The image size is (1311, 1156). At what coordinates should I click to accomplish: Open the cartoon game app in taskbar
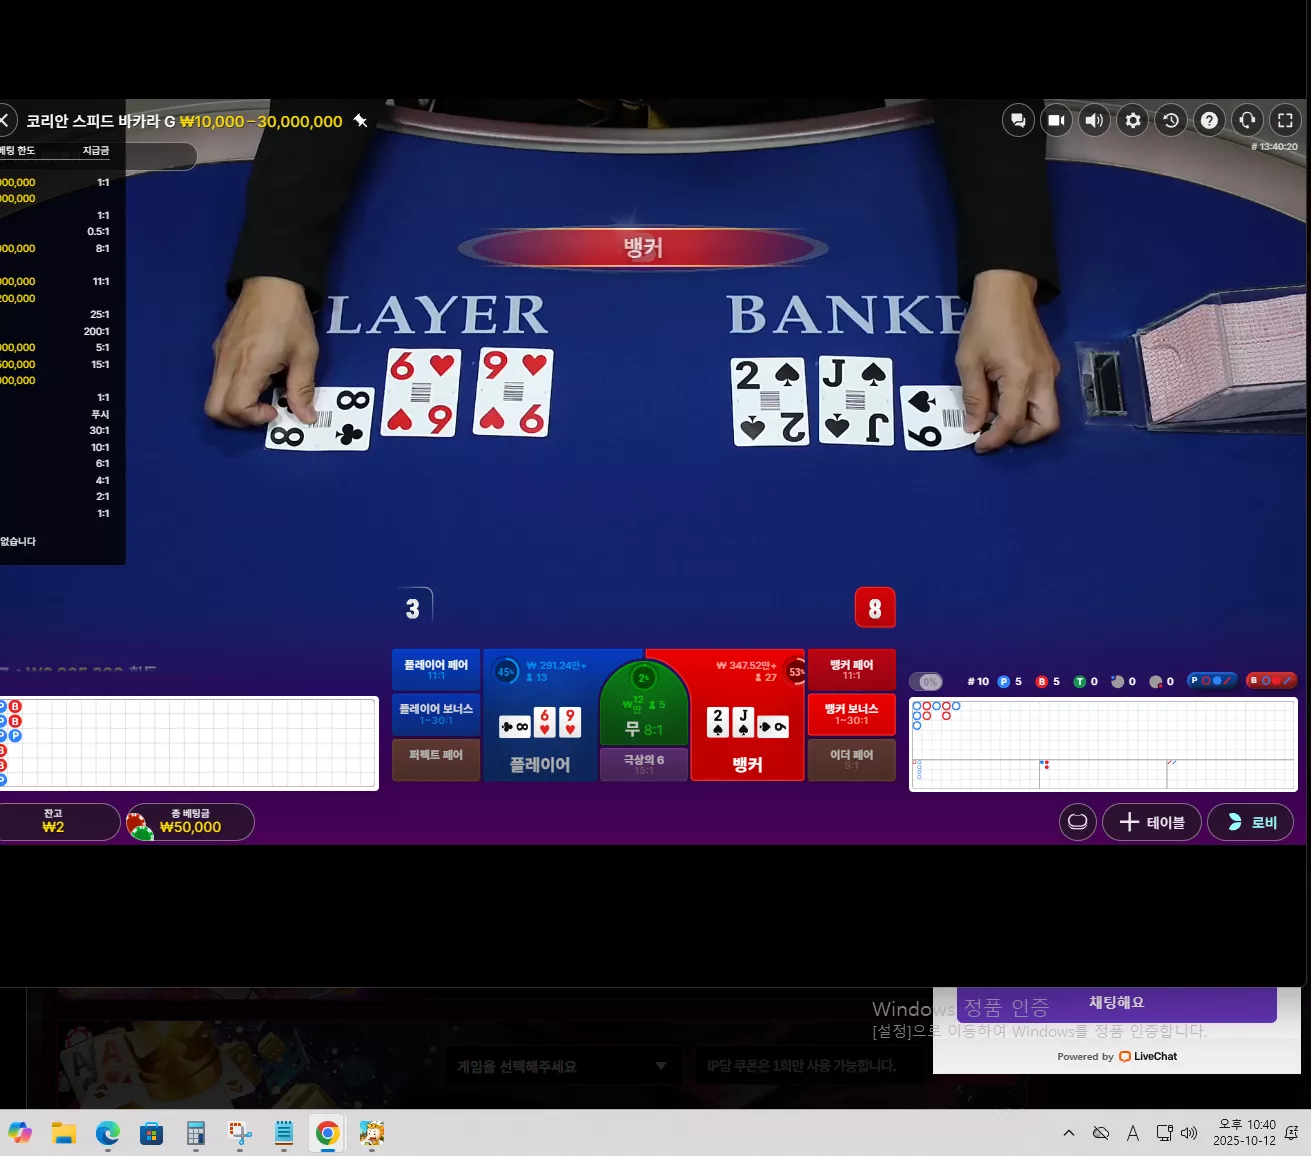372,1133
